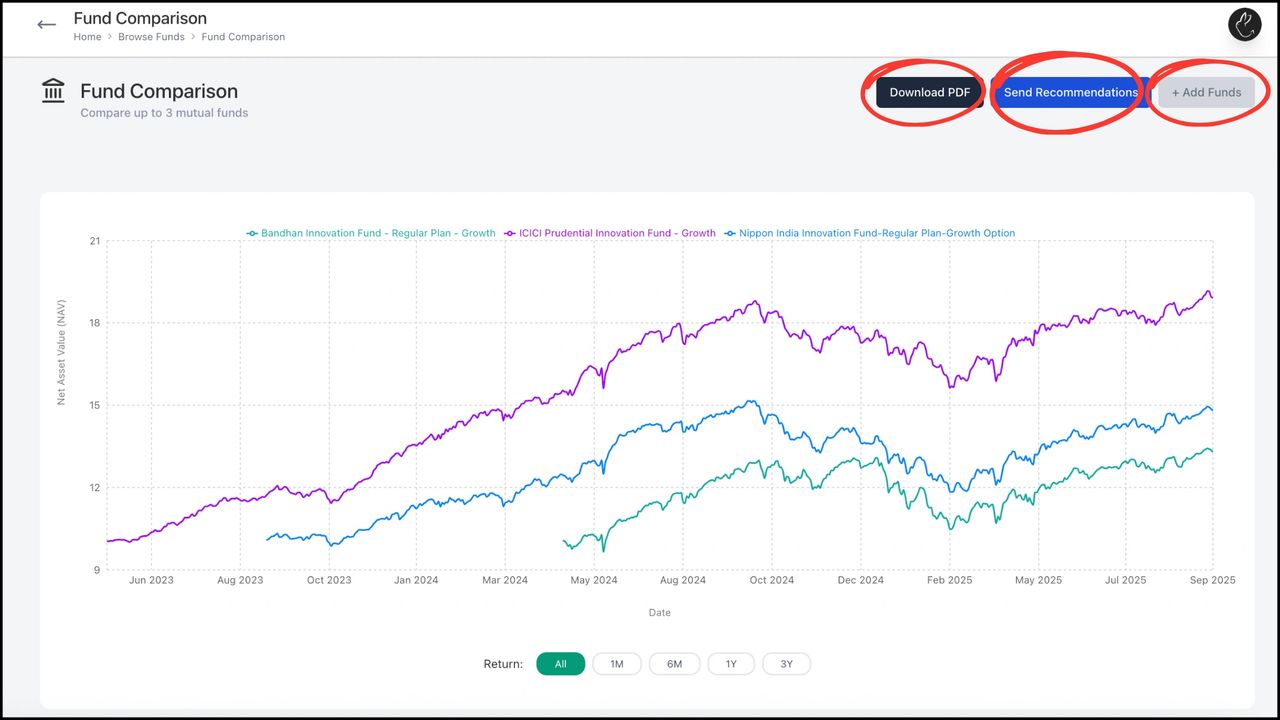This screenshot has width=1280, height=720.
Task: Click the pink ICICI fund legend marker
Action: pos(511,233)
